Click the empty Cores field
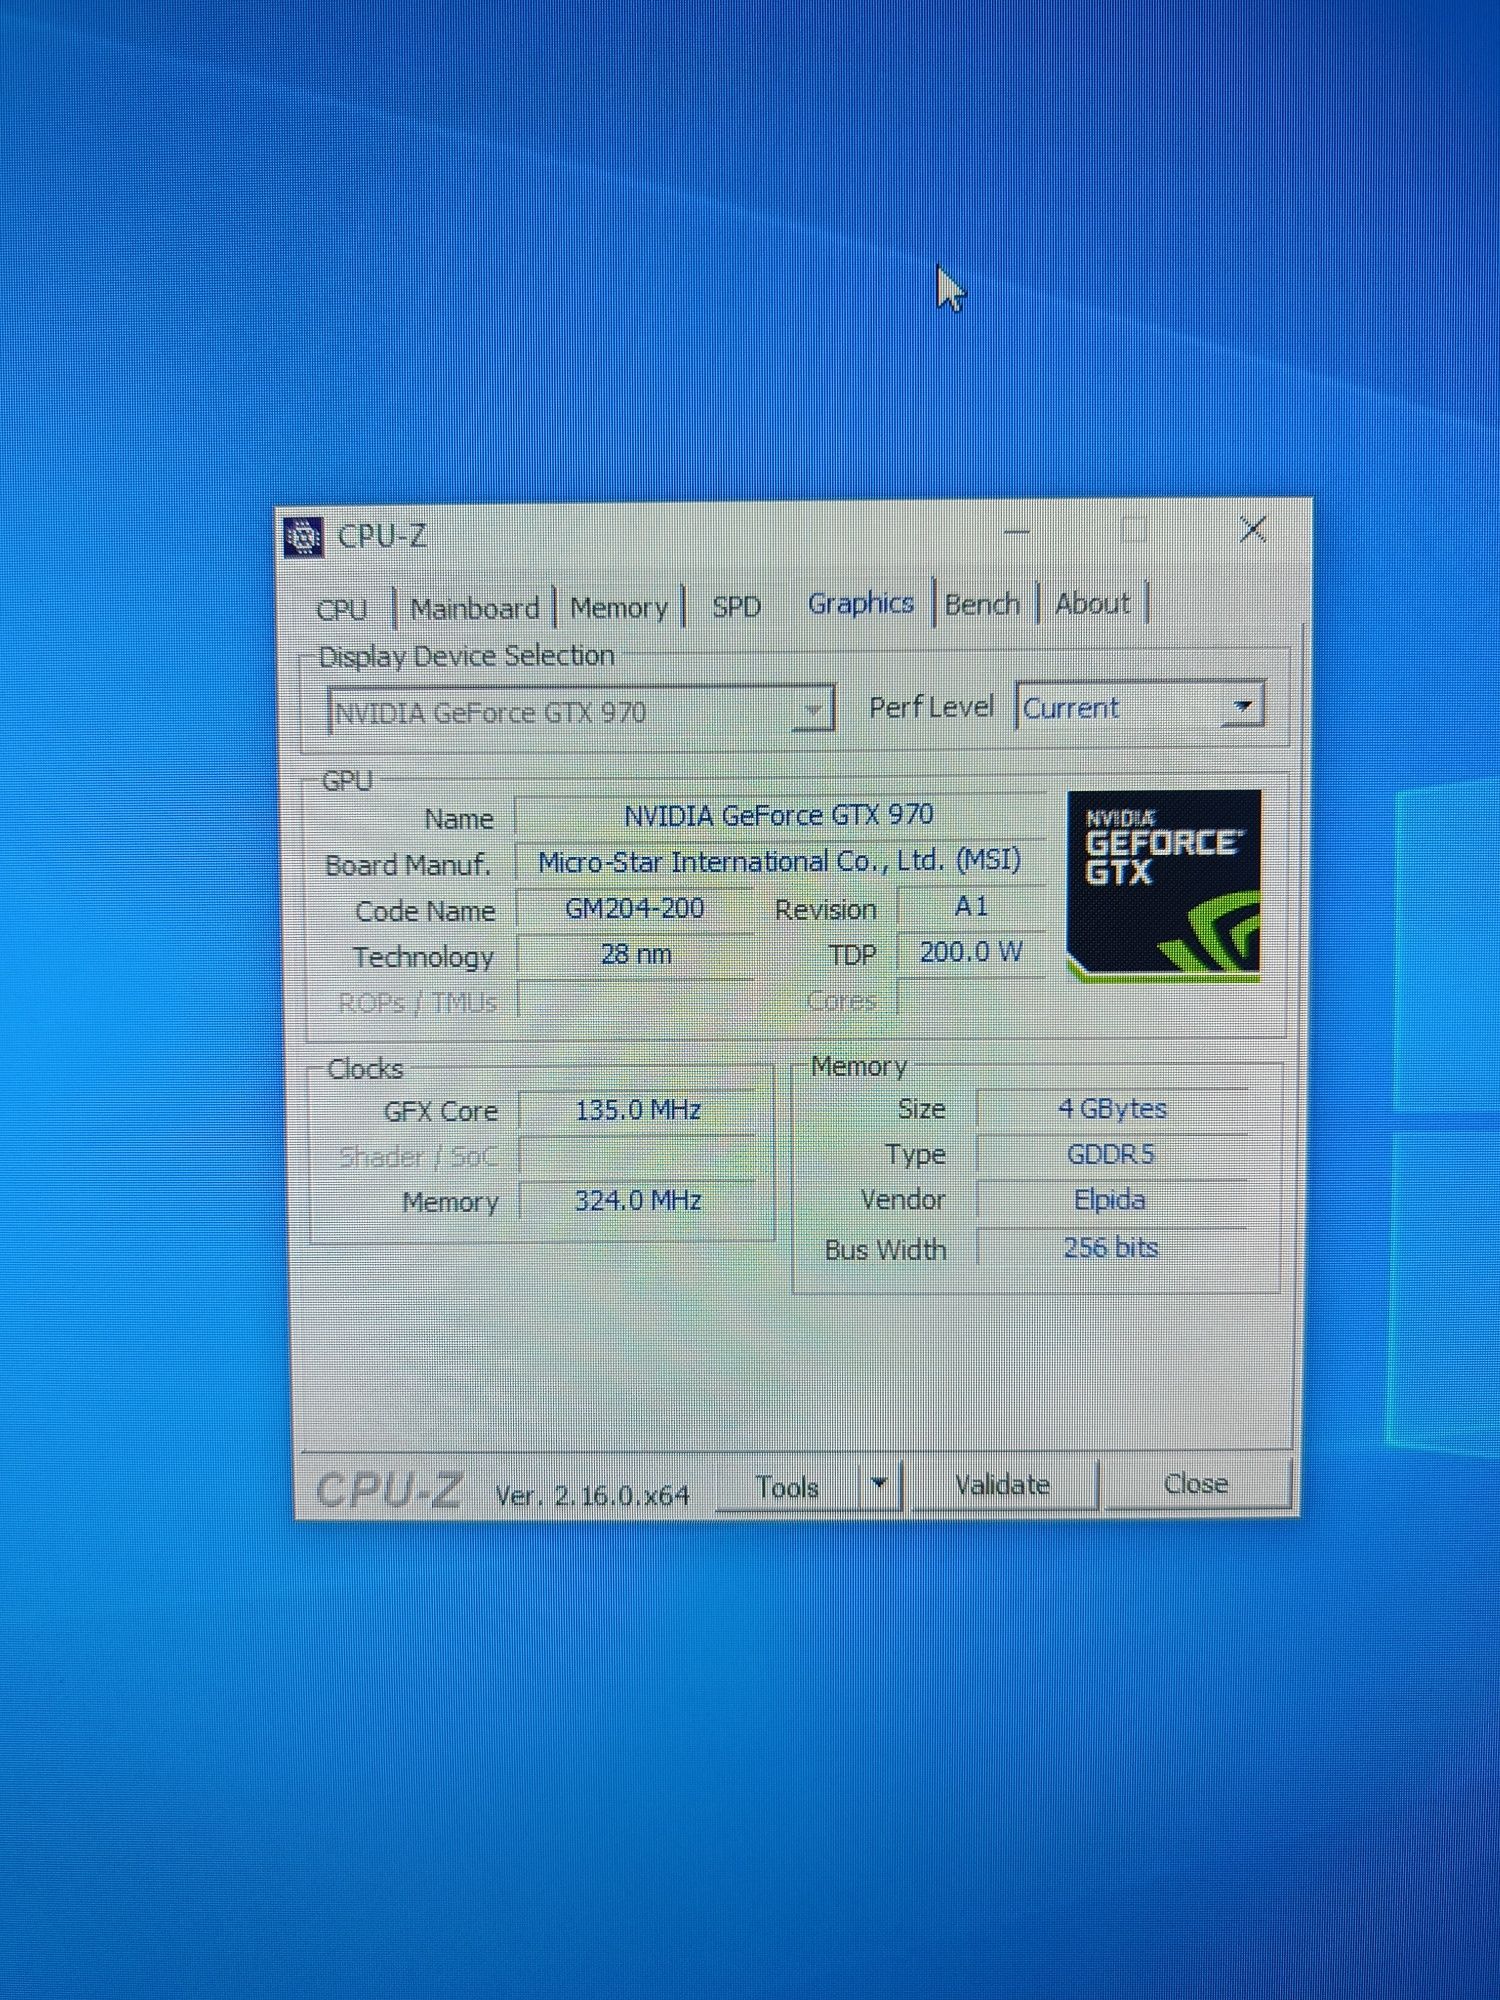This screenshot has width=1500, height=2000. (972, 998)
